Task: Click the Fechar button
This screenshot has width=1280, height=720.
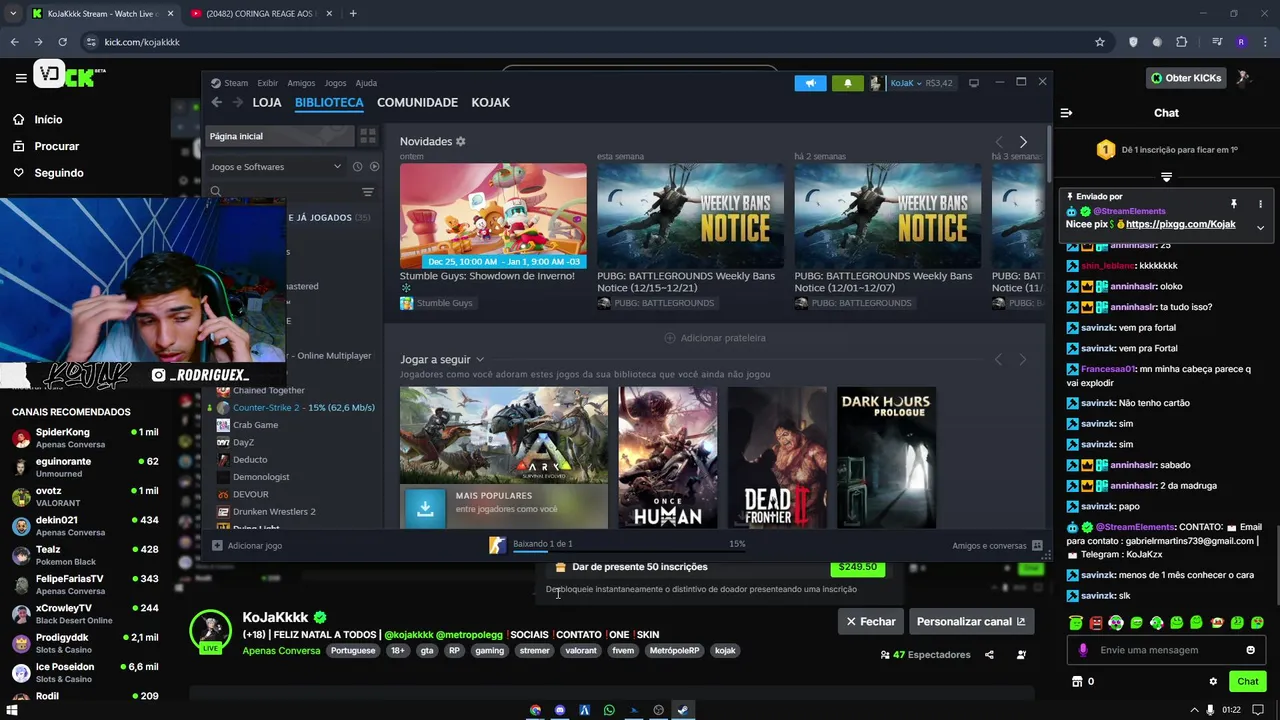Action: (x=870, y=621)
